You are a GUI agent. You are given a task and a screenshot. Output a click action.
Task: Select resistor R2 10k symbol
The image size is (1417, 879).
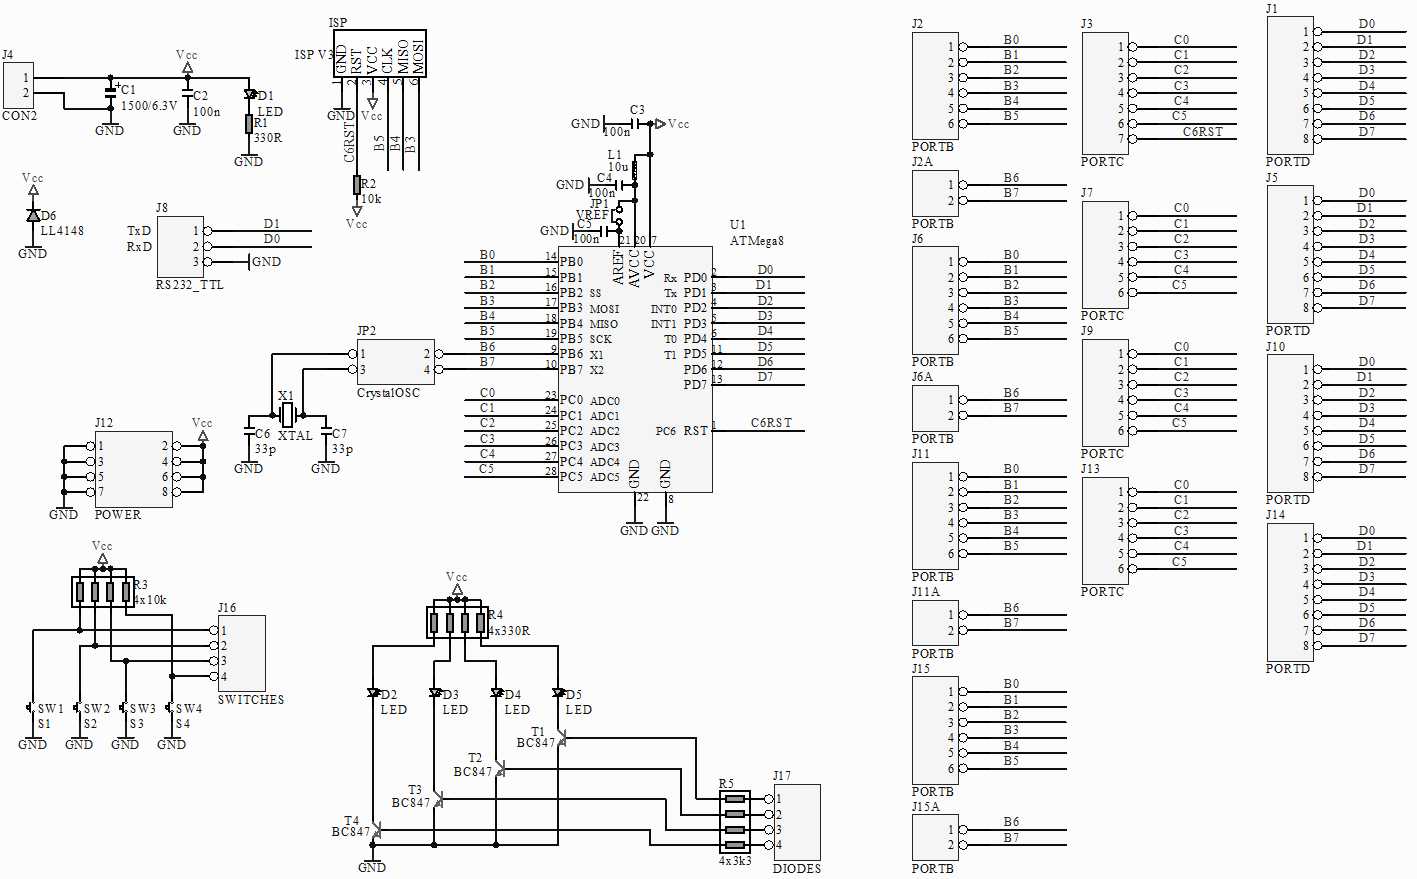click(x=357, y=185)
